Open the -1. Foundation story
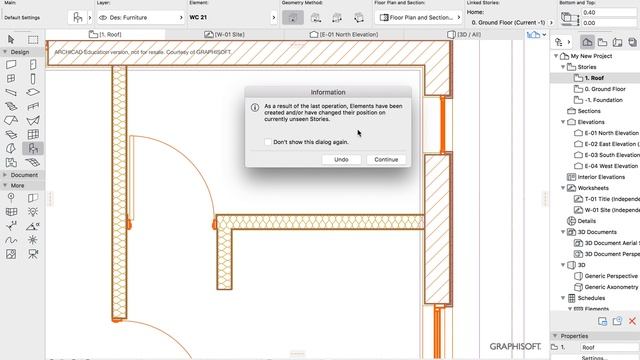Screen dimensions: 640x360 [x=604, y=100]
